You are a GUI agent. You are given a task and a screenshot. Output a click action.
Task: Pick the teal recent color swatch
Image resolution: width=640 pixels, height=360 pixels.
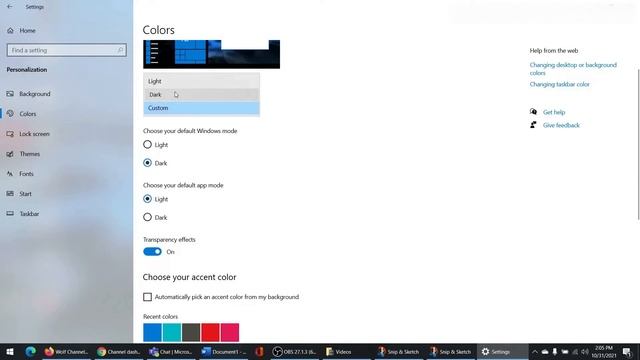[172, 332]
